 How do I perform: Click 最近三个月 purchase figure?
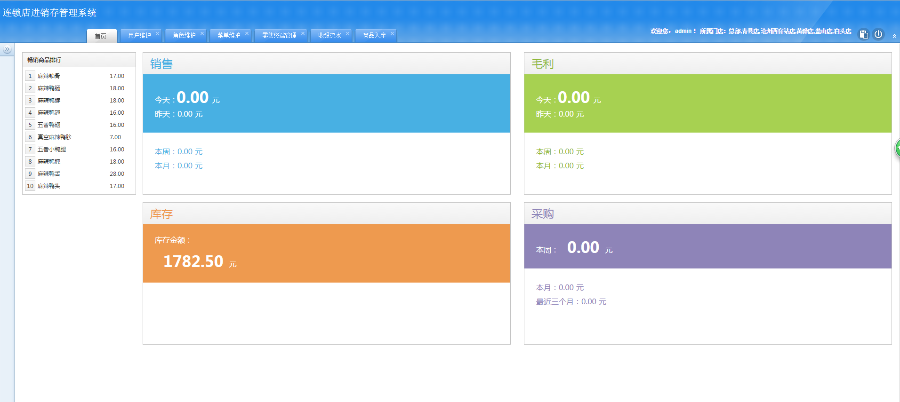(593, 302)
